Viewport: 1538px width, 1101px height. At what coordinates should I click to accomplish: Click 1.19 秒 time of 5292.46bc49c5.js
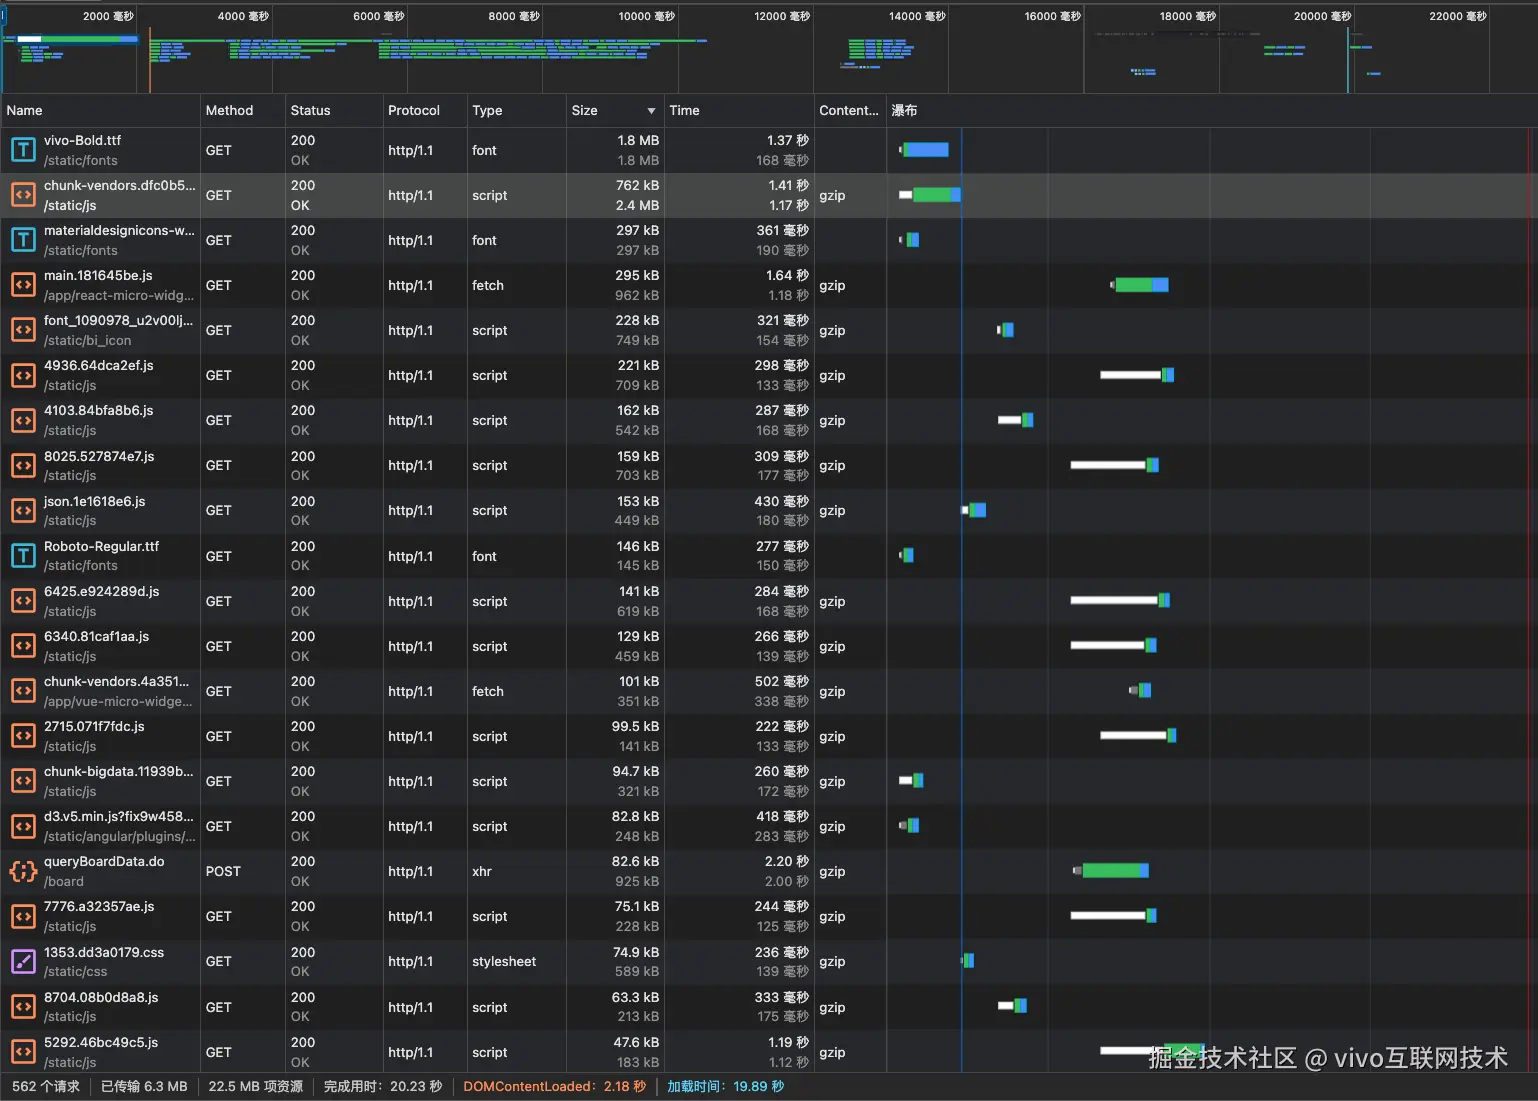(x=789, y=1043)
